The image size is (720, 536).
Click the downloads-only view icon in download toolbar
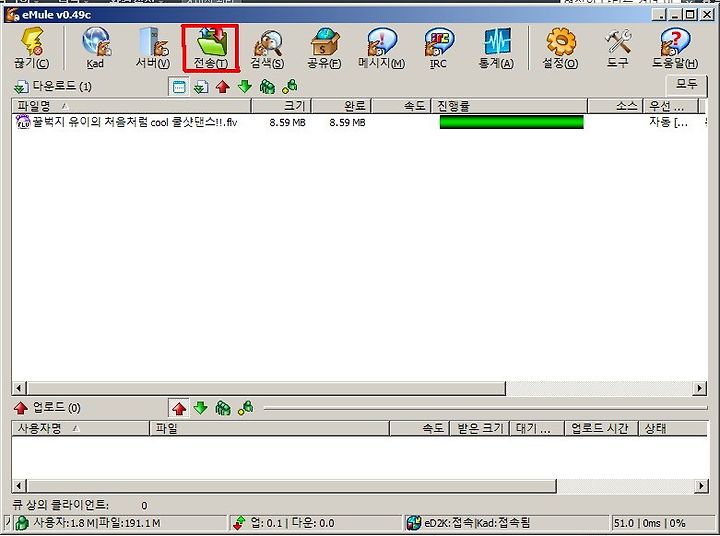tap(201, 86)
